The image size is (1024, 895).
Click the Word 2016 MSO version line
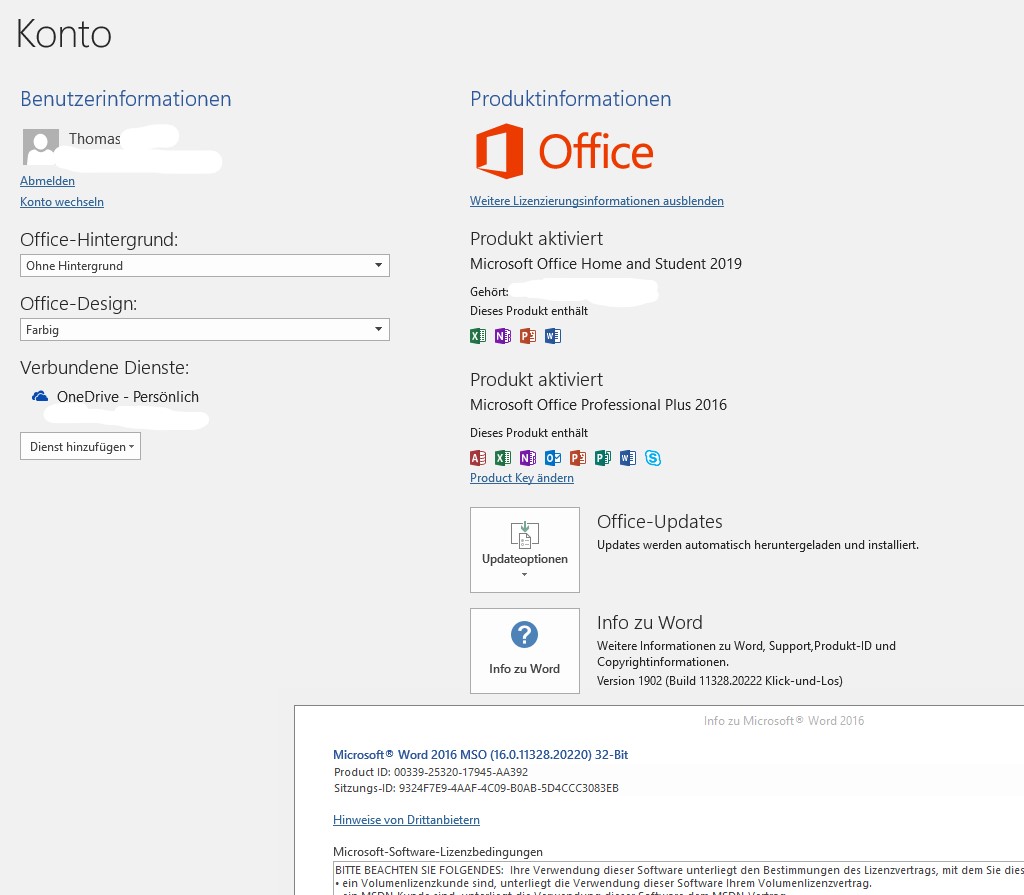pyautogui.click(x=481, y=755)
